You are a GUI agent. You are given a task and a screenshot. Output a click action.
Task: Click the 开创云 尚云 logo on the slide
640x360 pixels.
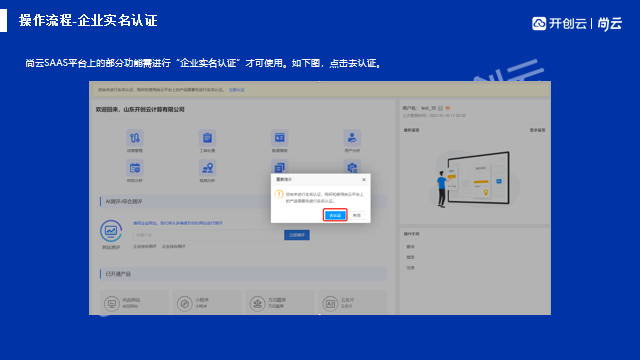coord(577,24)
